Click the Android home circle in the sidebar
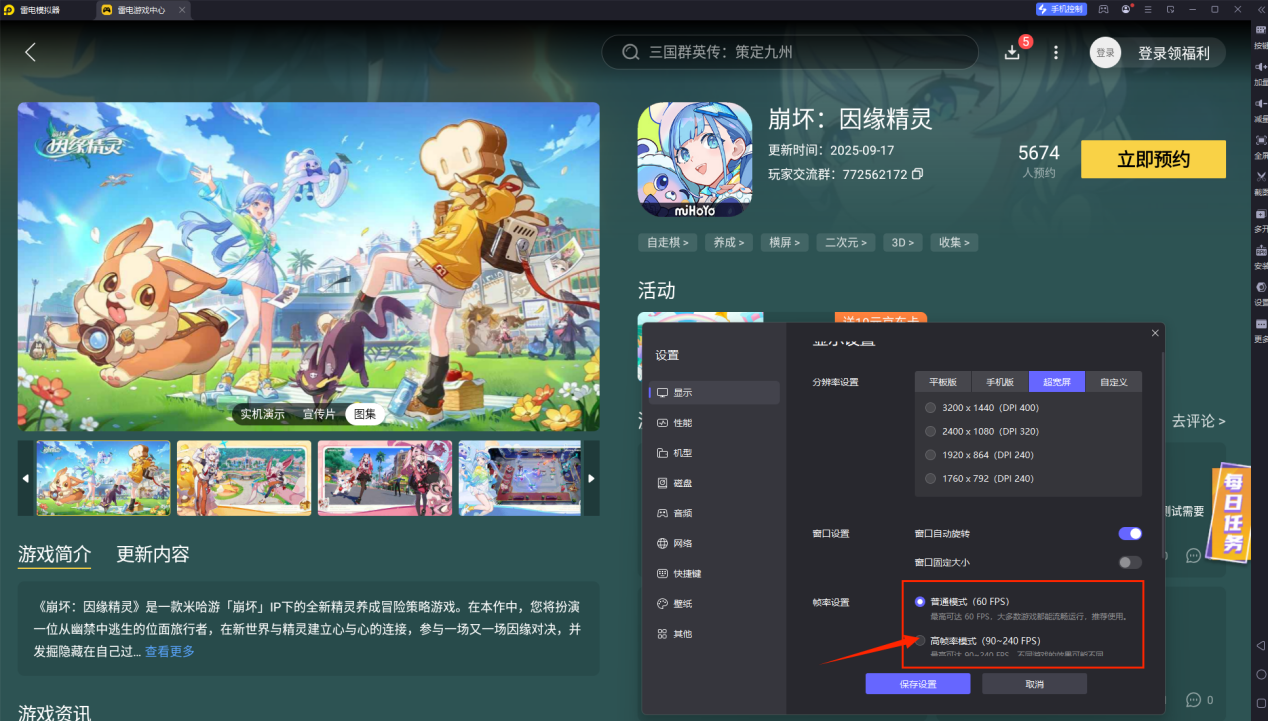Viewport: 1268px width, 721px height. [x=1260, y=674]
